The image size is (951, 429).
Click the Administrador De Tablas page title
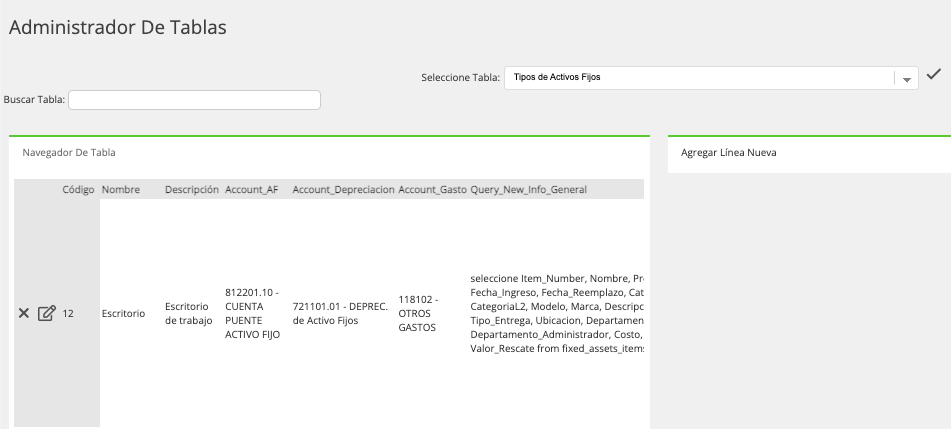118,27
